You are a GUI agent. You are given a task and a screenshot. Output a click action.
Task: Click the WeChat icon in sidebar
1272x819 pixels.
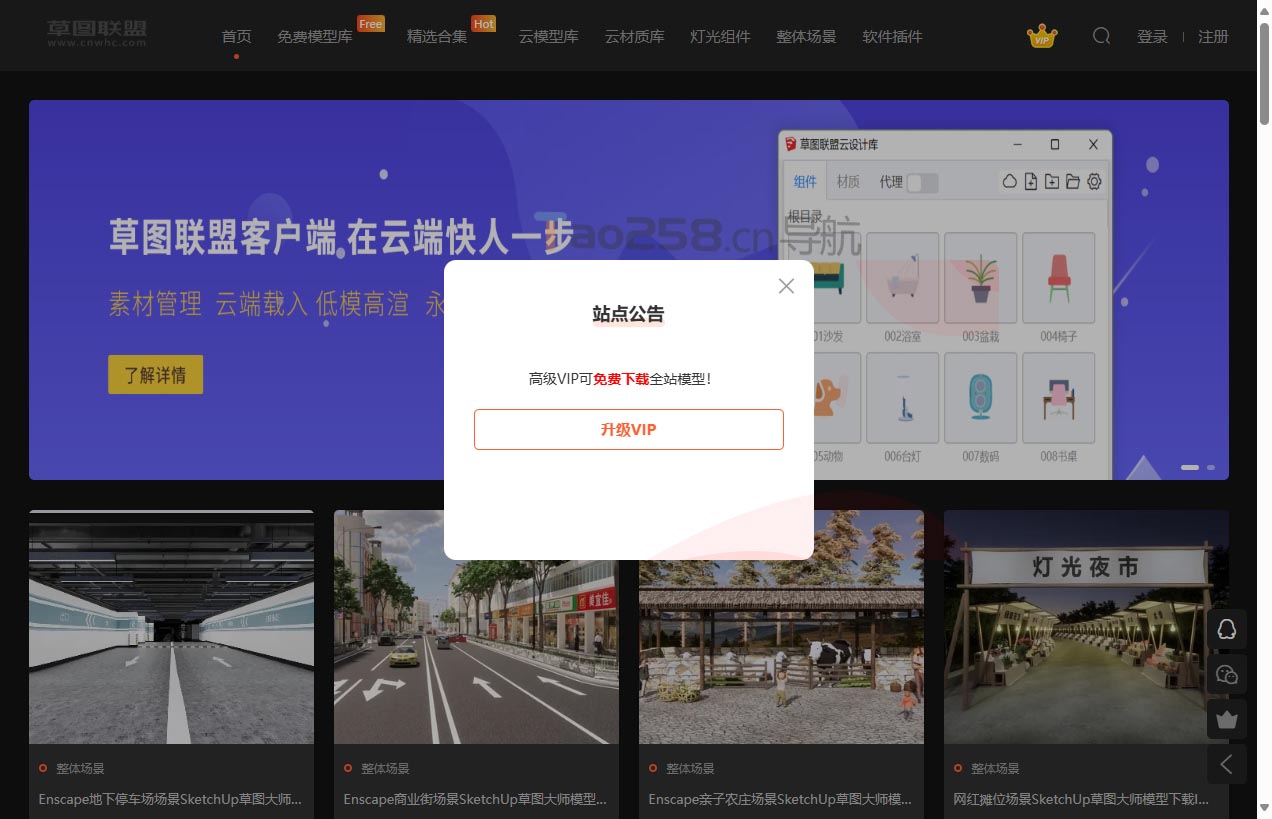coord(1226,674)
